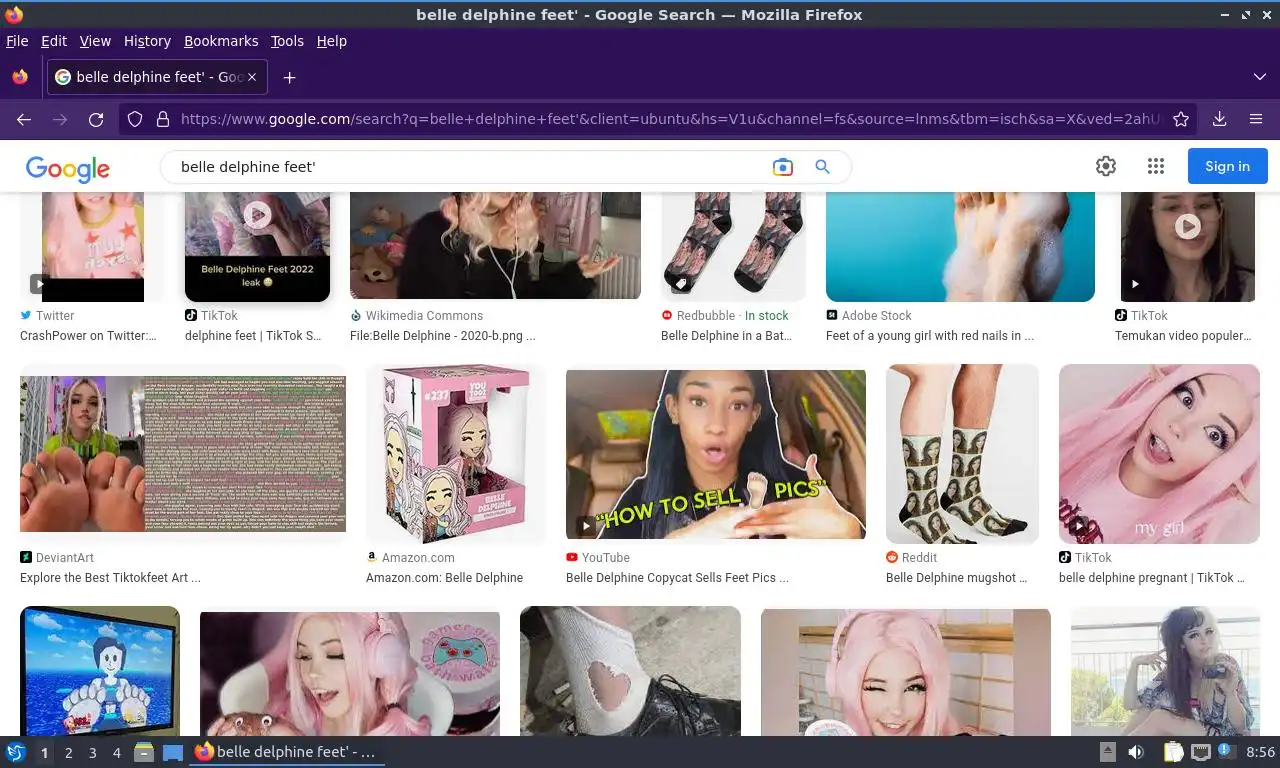Image resolution: width=1280 pixels, height=768 pixels.
Task: Go back to the previous page
Action: pos(24,119)
